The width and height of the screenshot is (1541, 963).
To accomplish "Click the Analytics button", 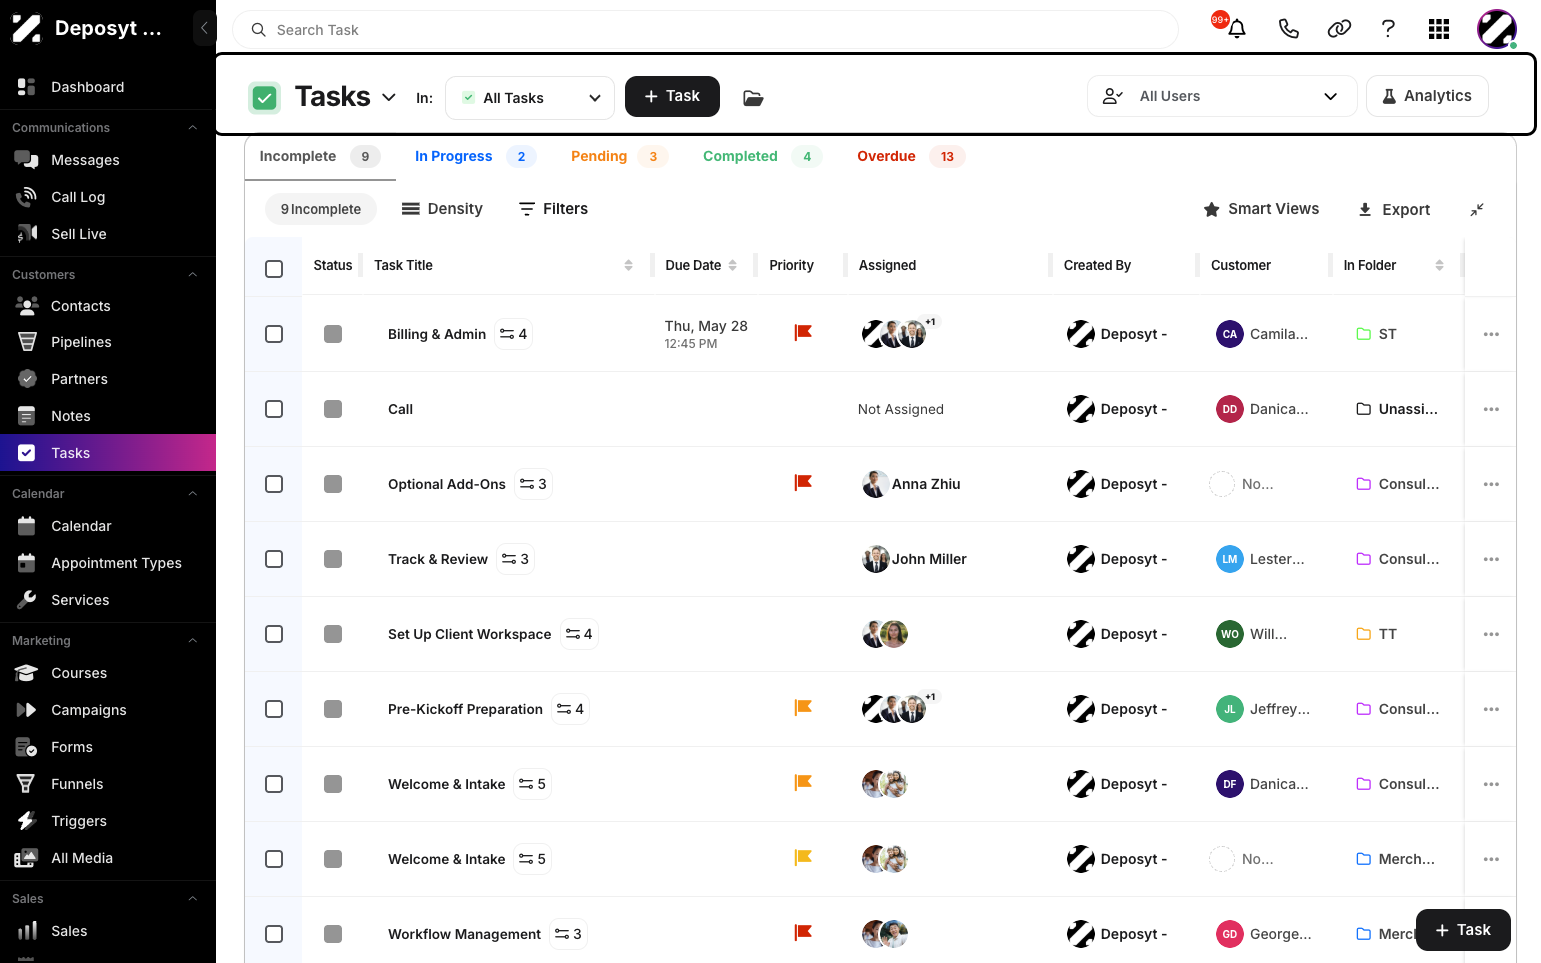I will 1427,96.
